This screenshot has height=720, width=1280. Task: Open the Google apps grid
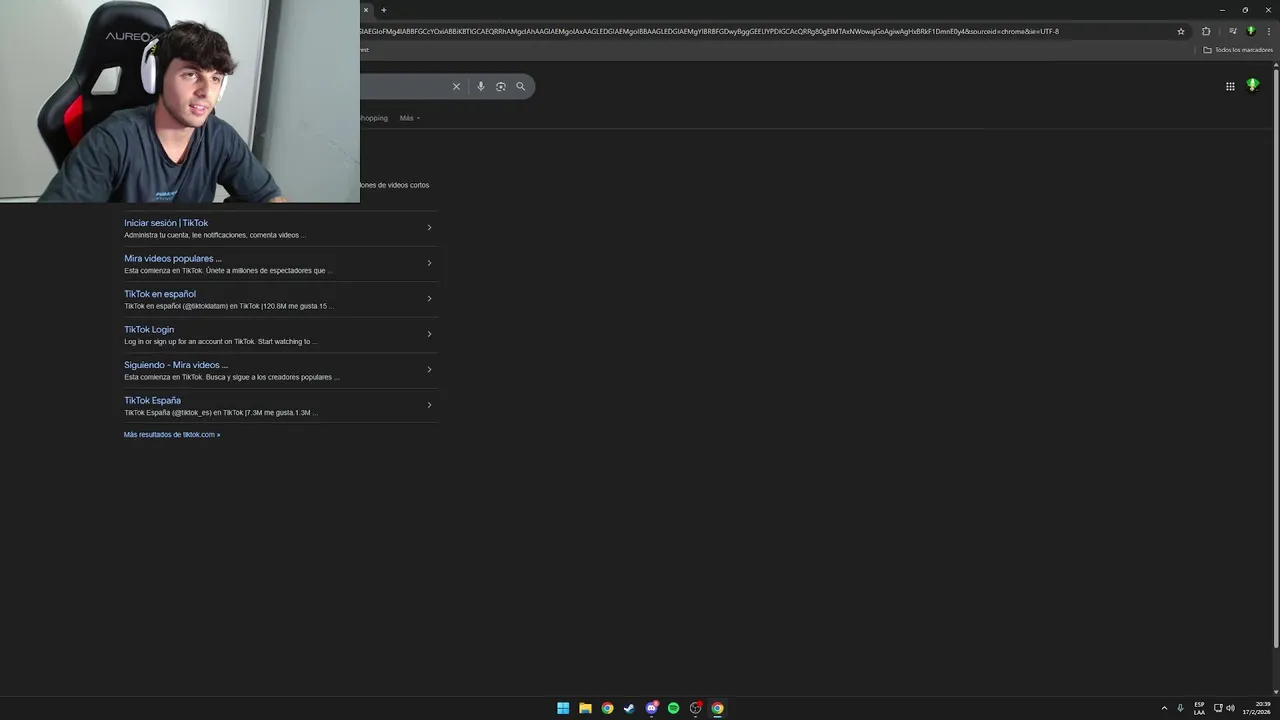(x=1230, y=86)
